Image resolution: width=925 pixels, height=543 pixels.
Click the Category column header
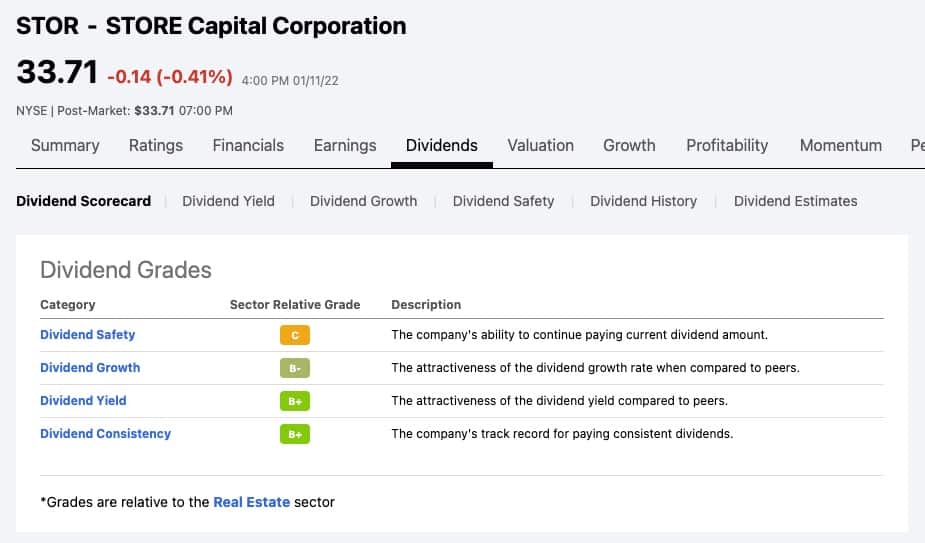click(67, 305)
